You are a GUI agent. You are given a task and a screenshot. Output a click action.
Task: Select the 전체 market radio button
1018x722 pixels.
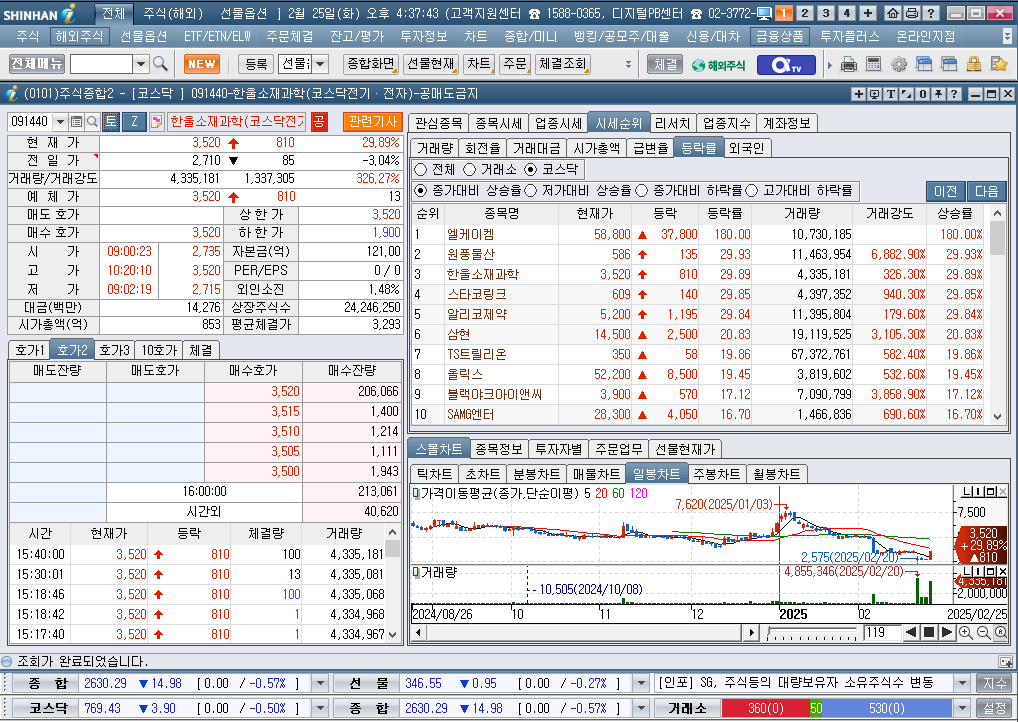(420, 169)
